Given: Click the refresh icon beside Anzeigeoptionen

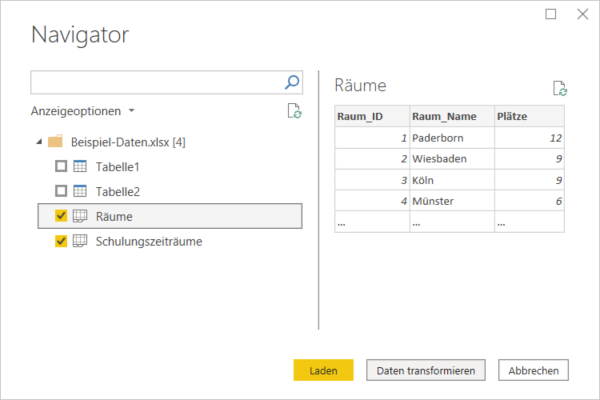Looking at the screenshot, I should pyautogui.click(x=294, y=111).
